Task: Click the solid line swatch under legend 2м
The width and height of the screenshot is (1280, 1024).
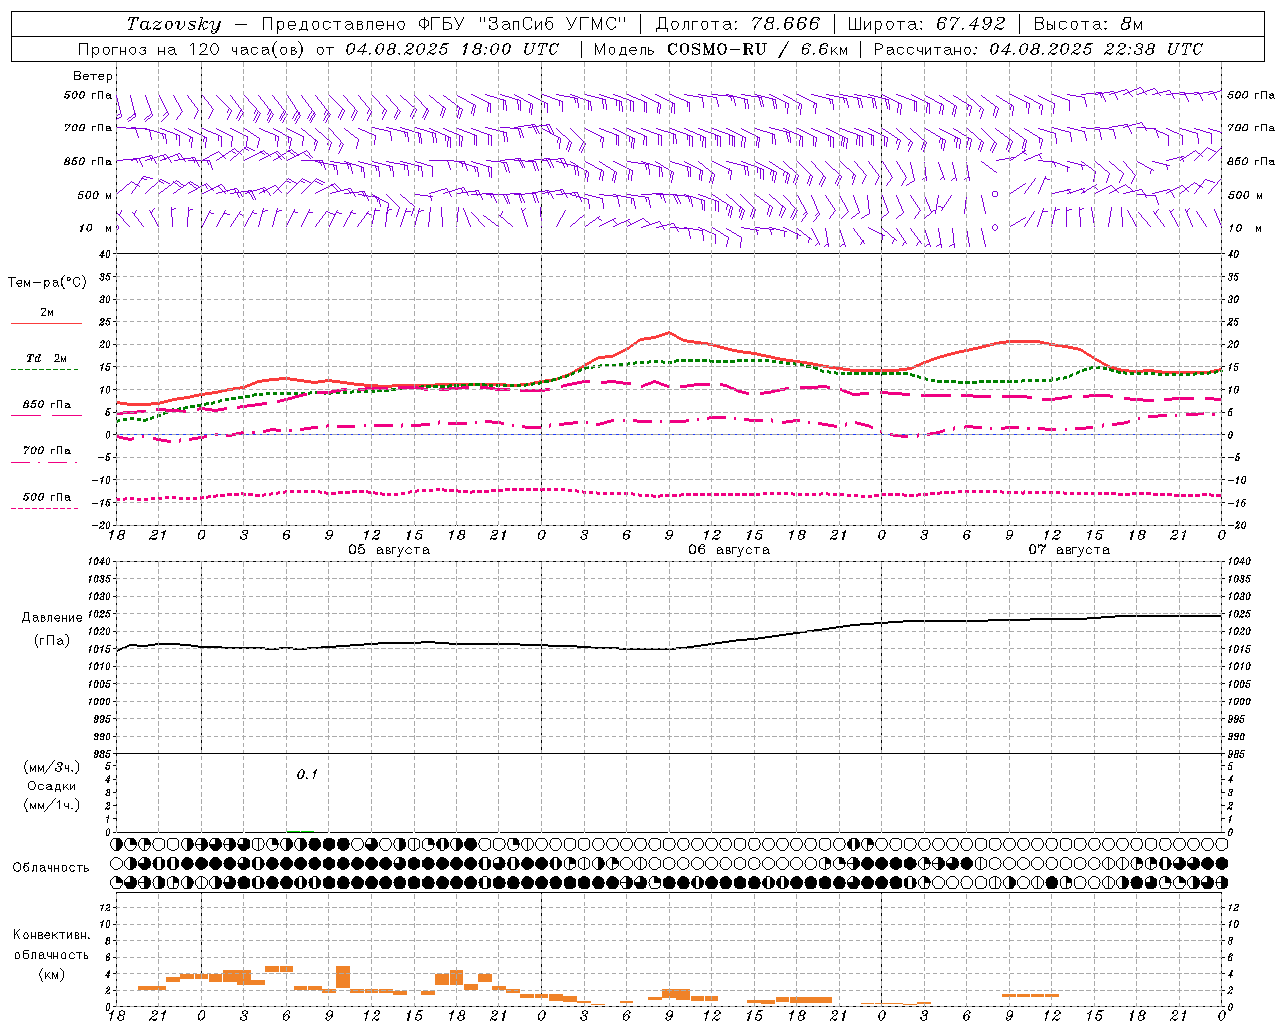Action: coord(47,324)
